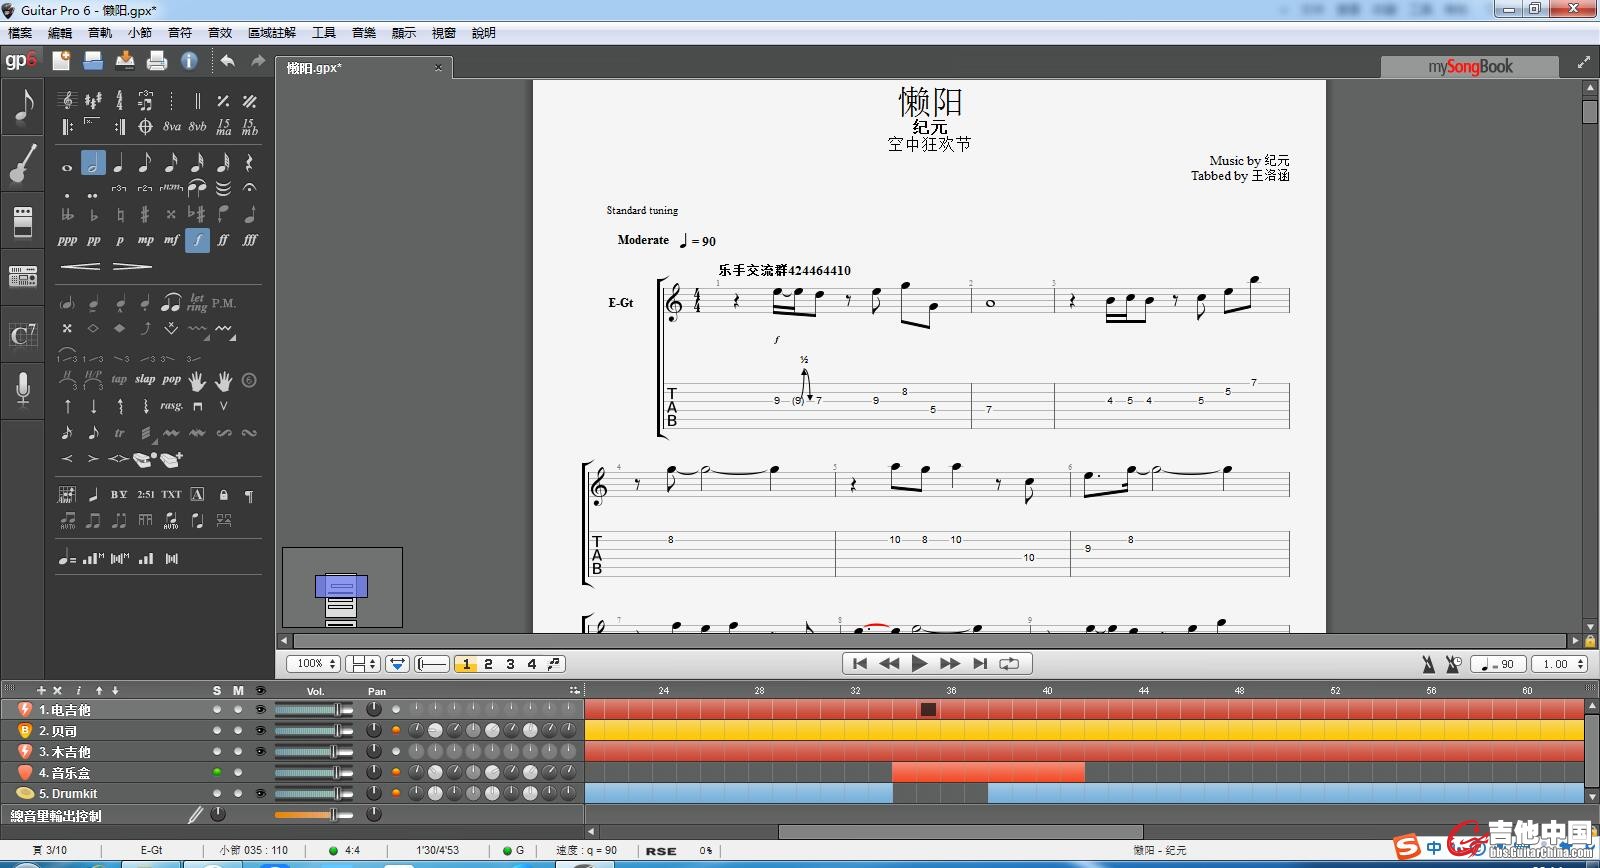The width and height of the screenshot is (1600, 868).
Task: Select the 8va octave icon
Action: [x=172, y=127]
